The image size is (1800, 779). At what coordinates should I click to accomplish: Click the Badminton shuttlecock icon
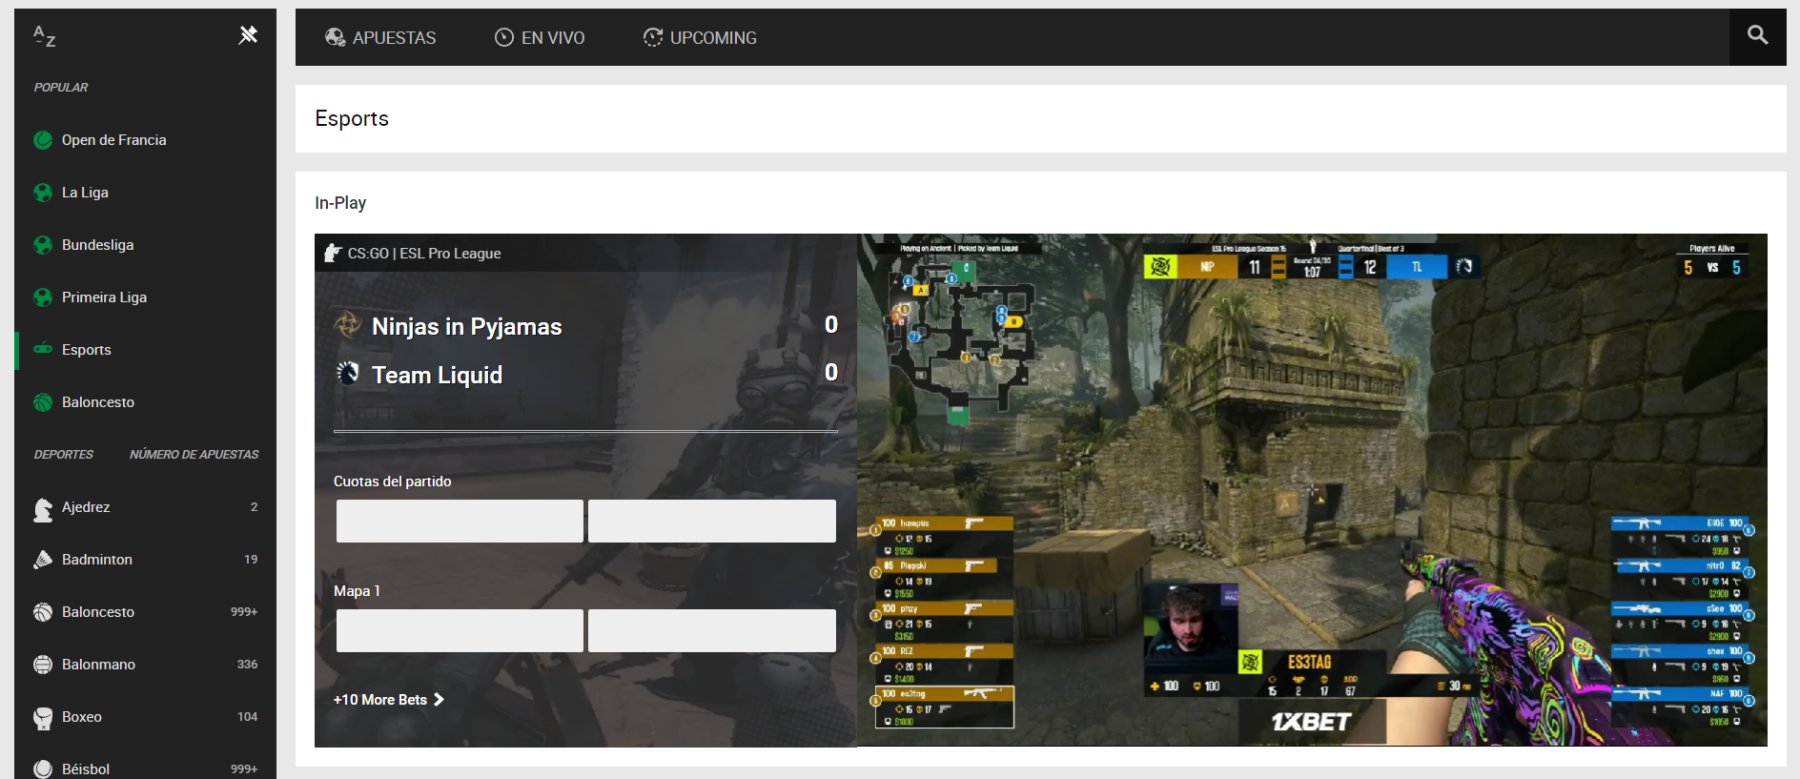[x=43, y=560]
